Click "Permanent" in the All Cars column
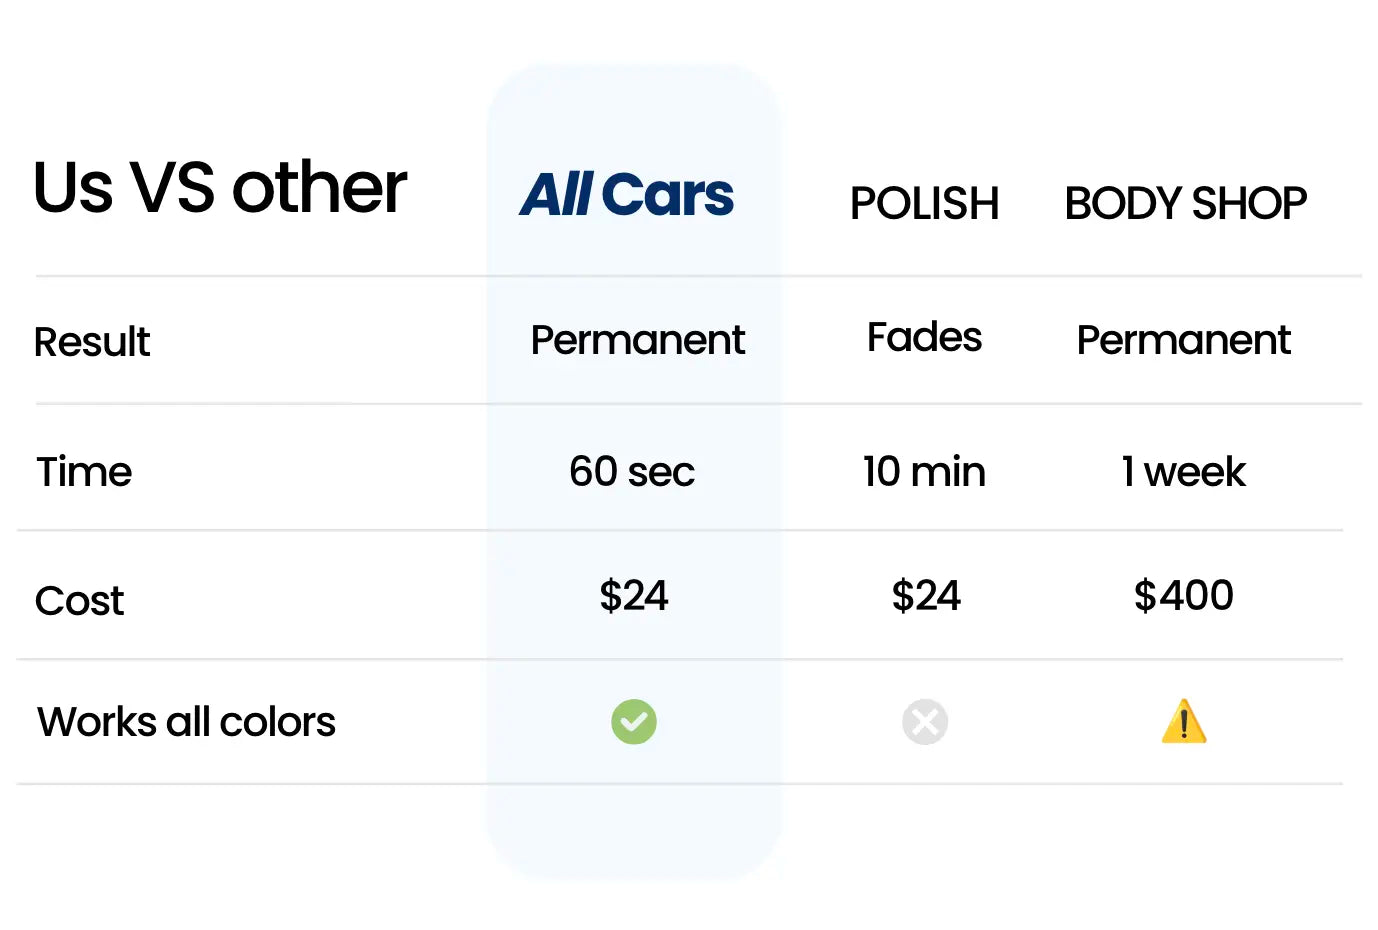 [x=637, y=340]
